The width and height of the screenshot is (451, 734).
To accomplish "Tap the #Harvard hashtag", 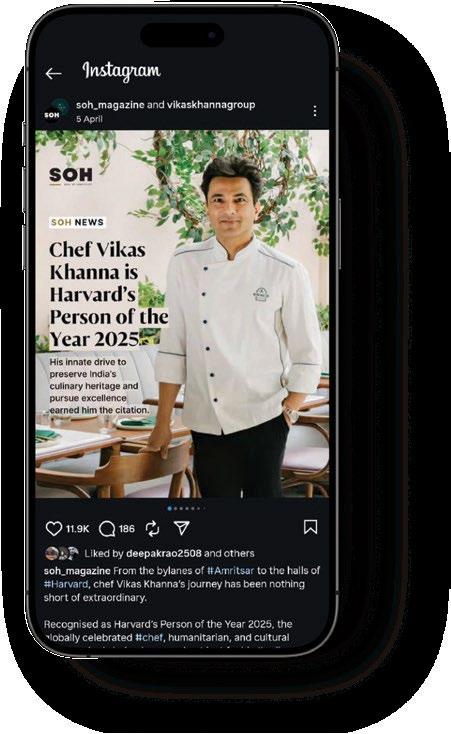I will (66, 584).
